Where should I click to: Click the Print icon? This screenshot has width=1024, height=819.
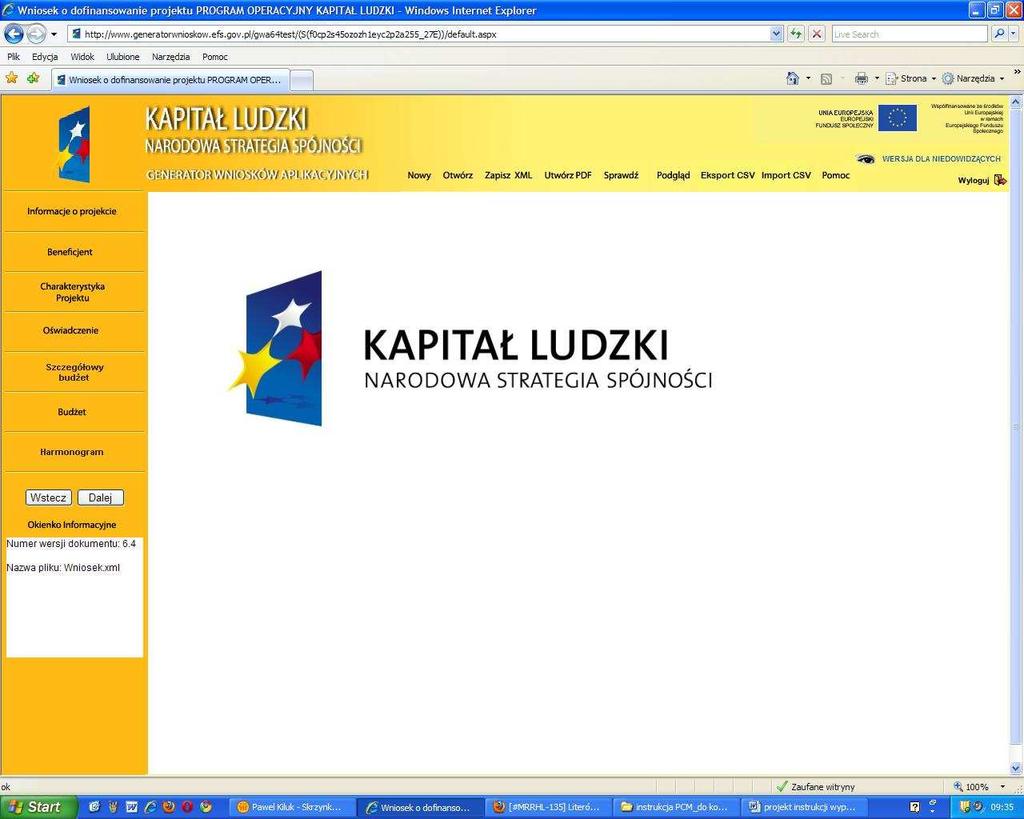point(861,78)
